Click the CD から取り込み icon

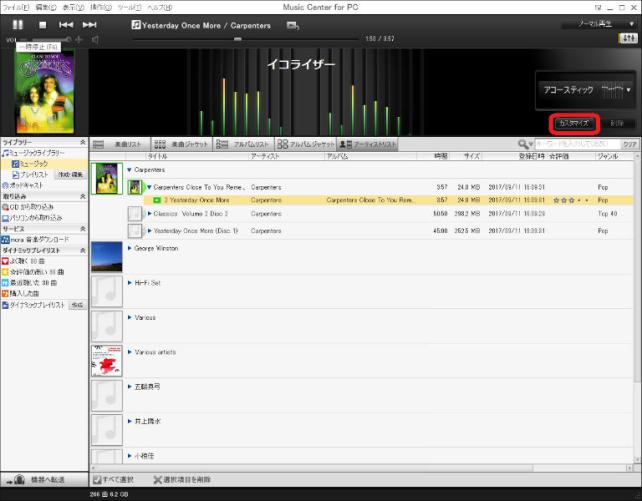coord(5,207)
